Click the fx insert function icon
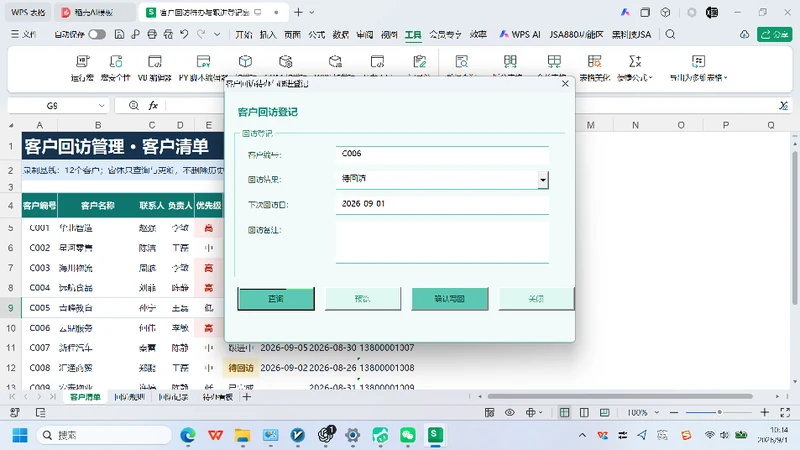Screen dimensions: 800x450 [x=153, y=106]
